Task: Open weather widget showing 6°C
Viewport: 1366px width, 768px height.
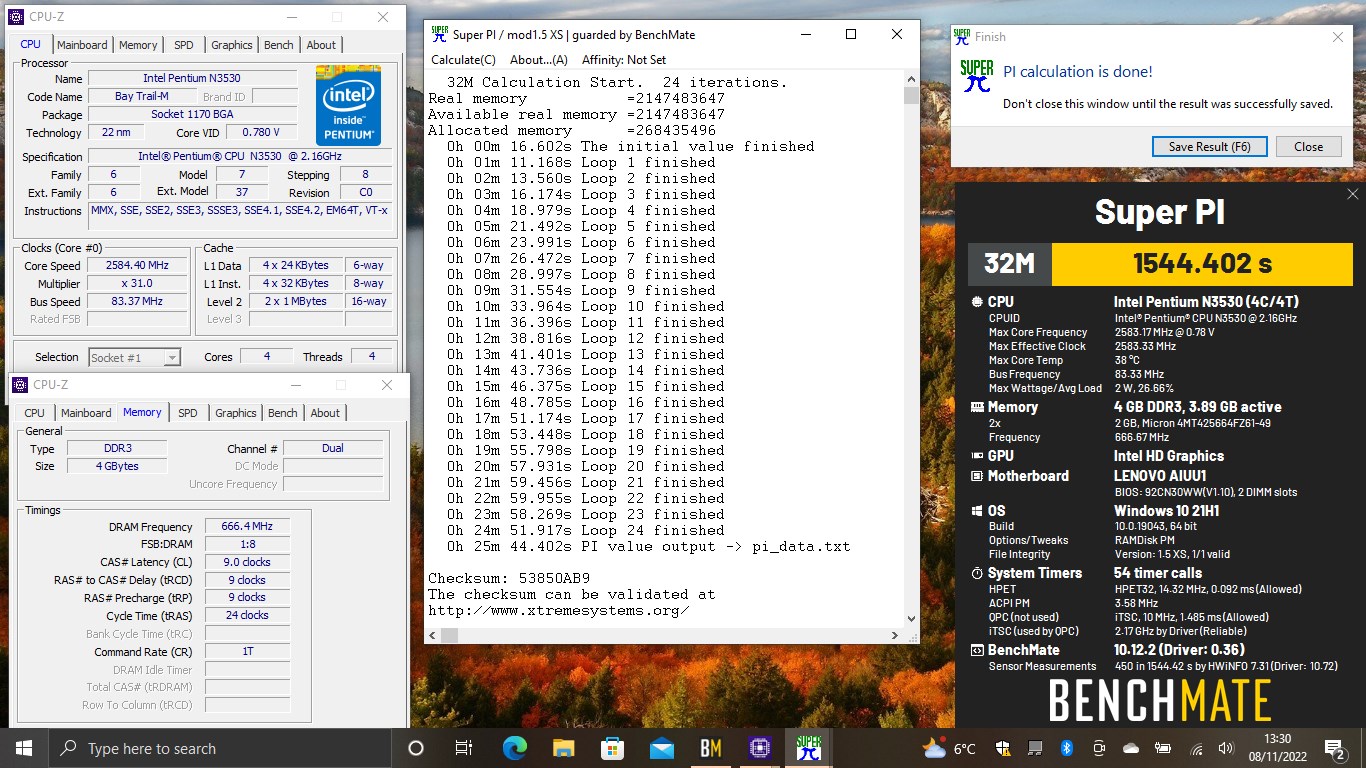Action: (950, 748)
